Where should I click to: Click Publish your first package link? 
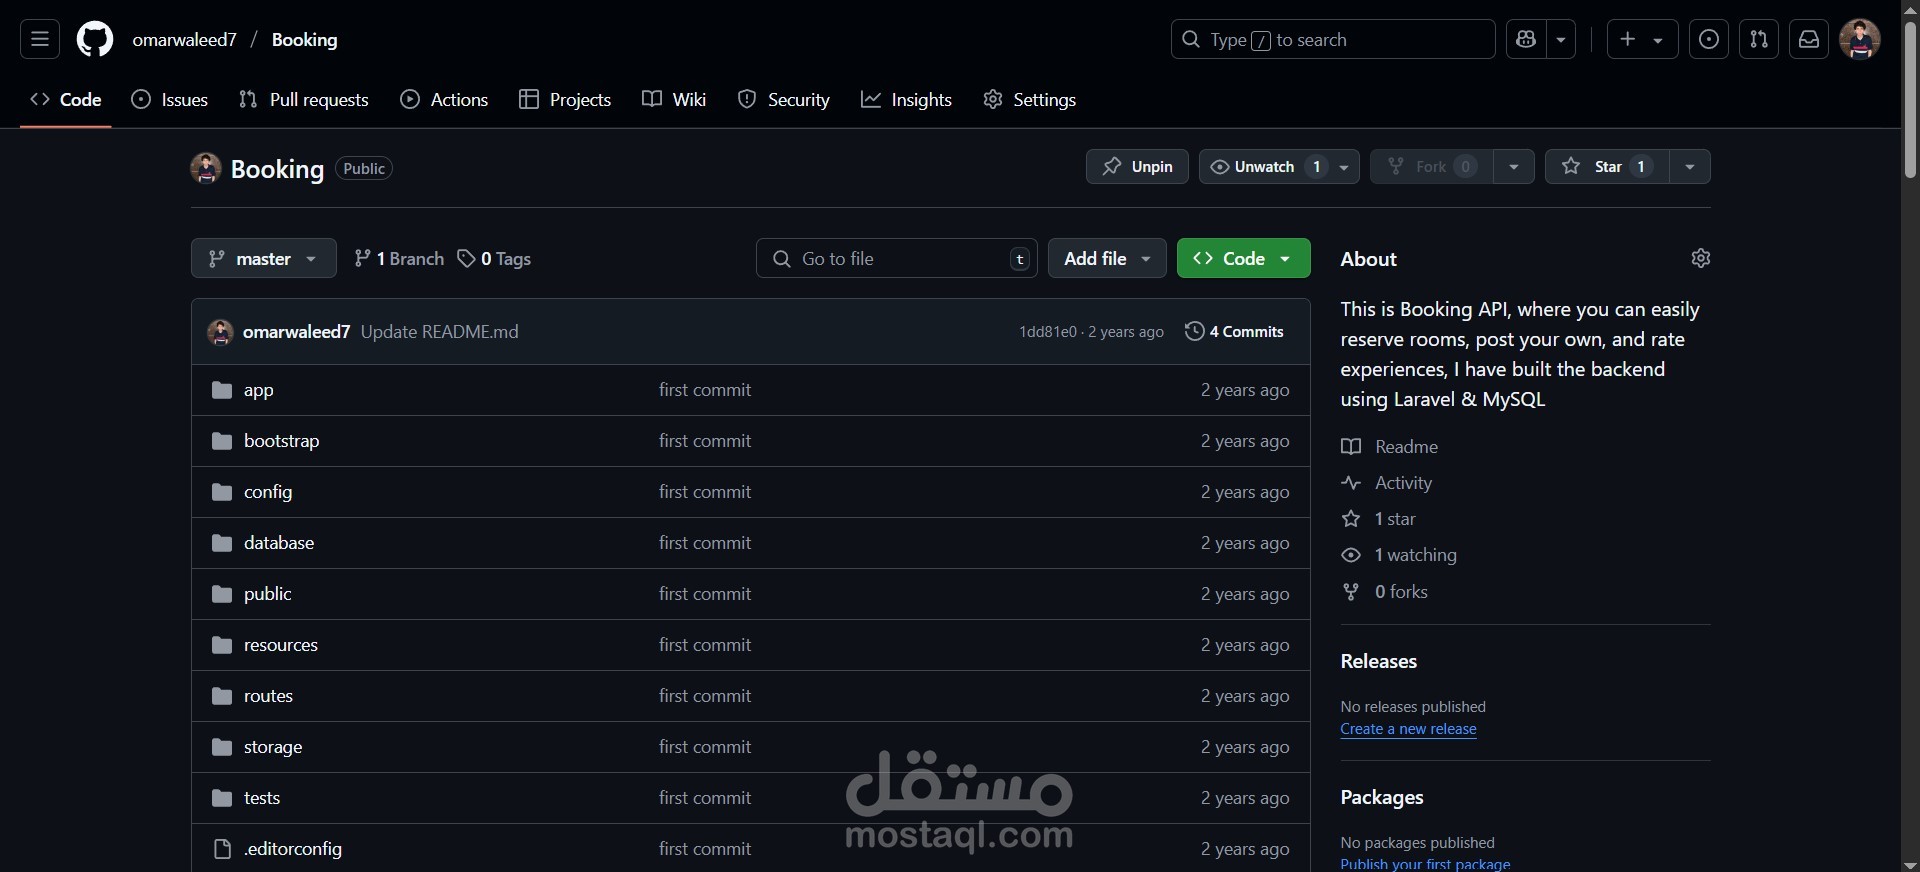pos(1425,864)
